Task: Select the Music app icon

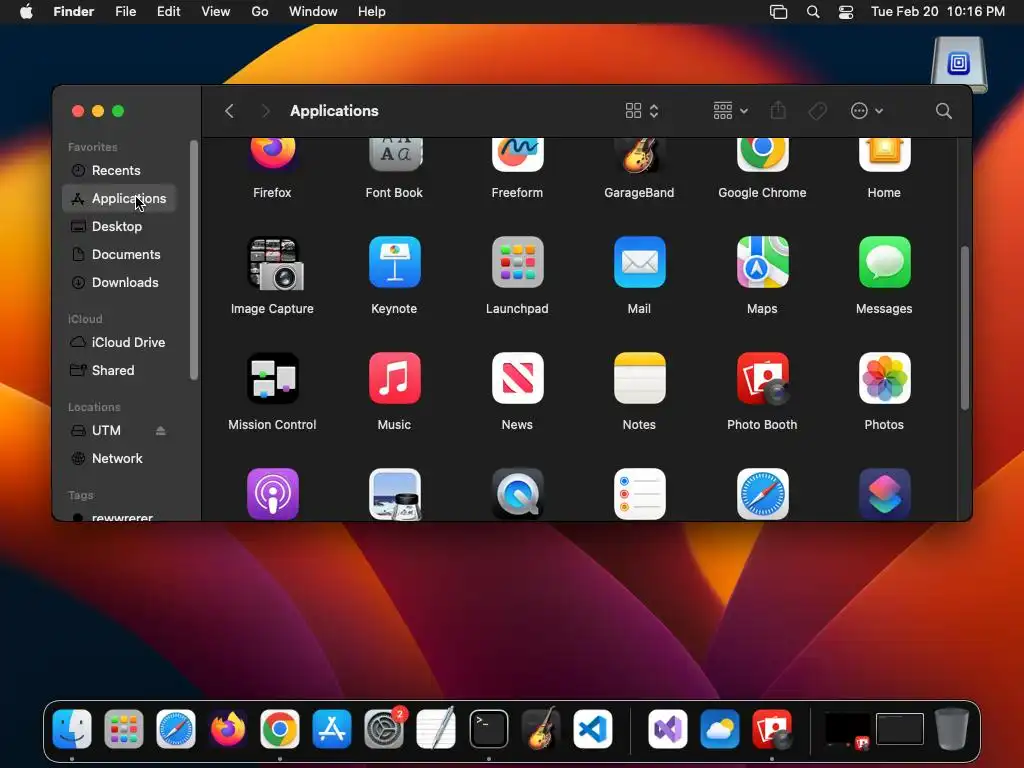Action: (394, 378)
